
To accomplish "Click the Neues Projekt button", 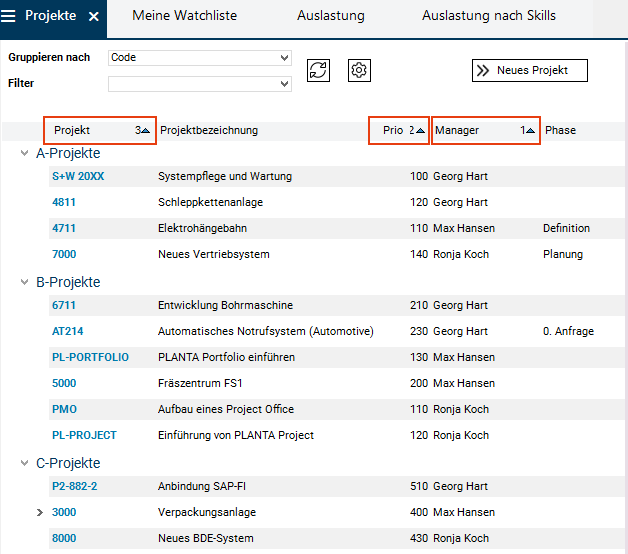I will click(529, 70).
